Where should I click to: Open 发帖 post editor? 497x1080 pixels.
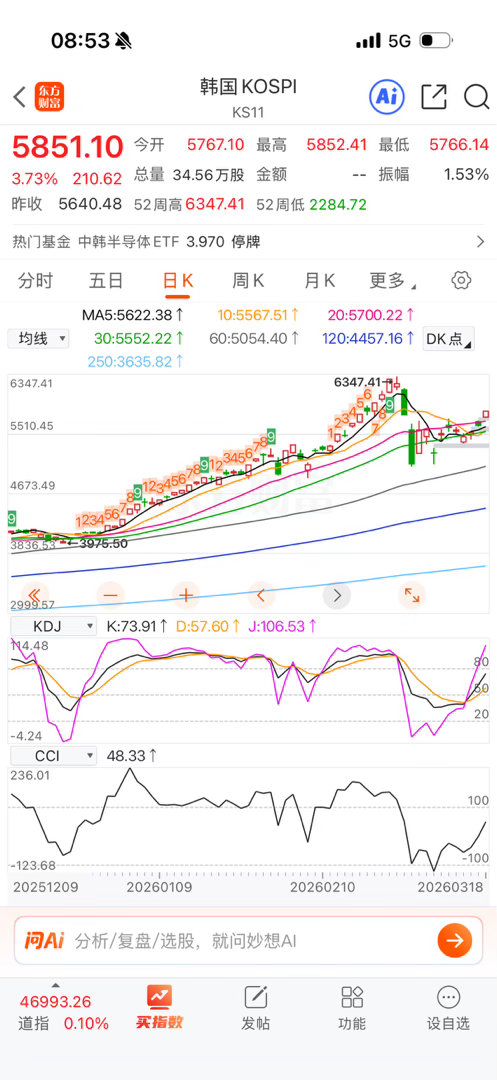coord(255,1008)
